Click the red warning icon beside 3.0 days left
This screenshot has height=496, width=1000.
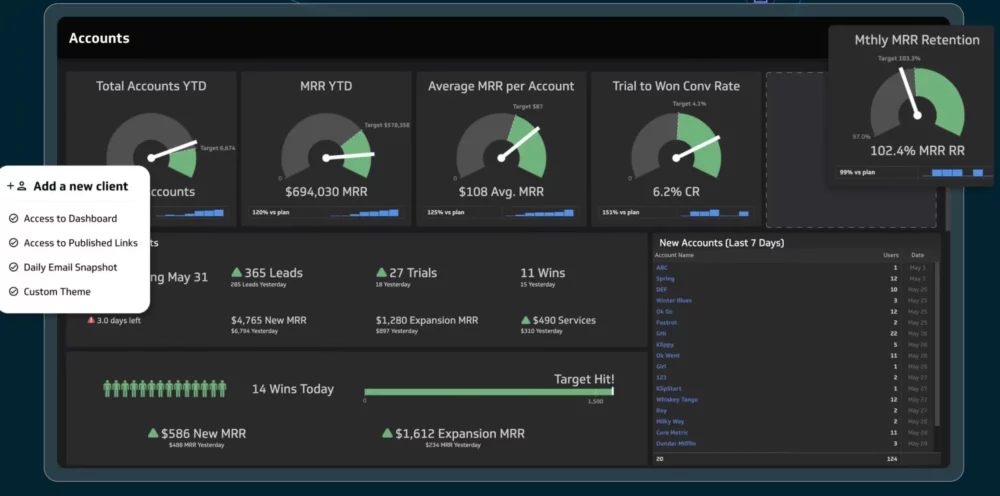(91, 320)
